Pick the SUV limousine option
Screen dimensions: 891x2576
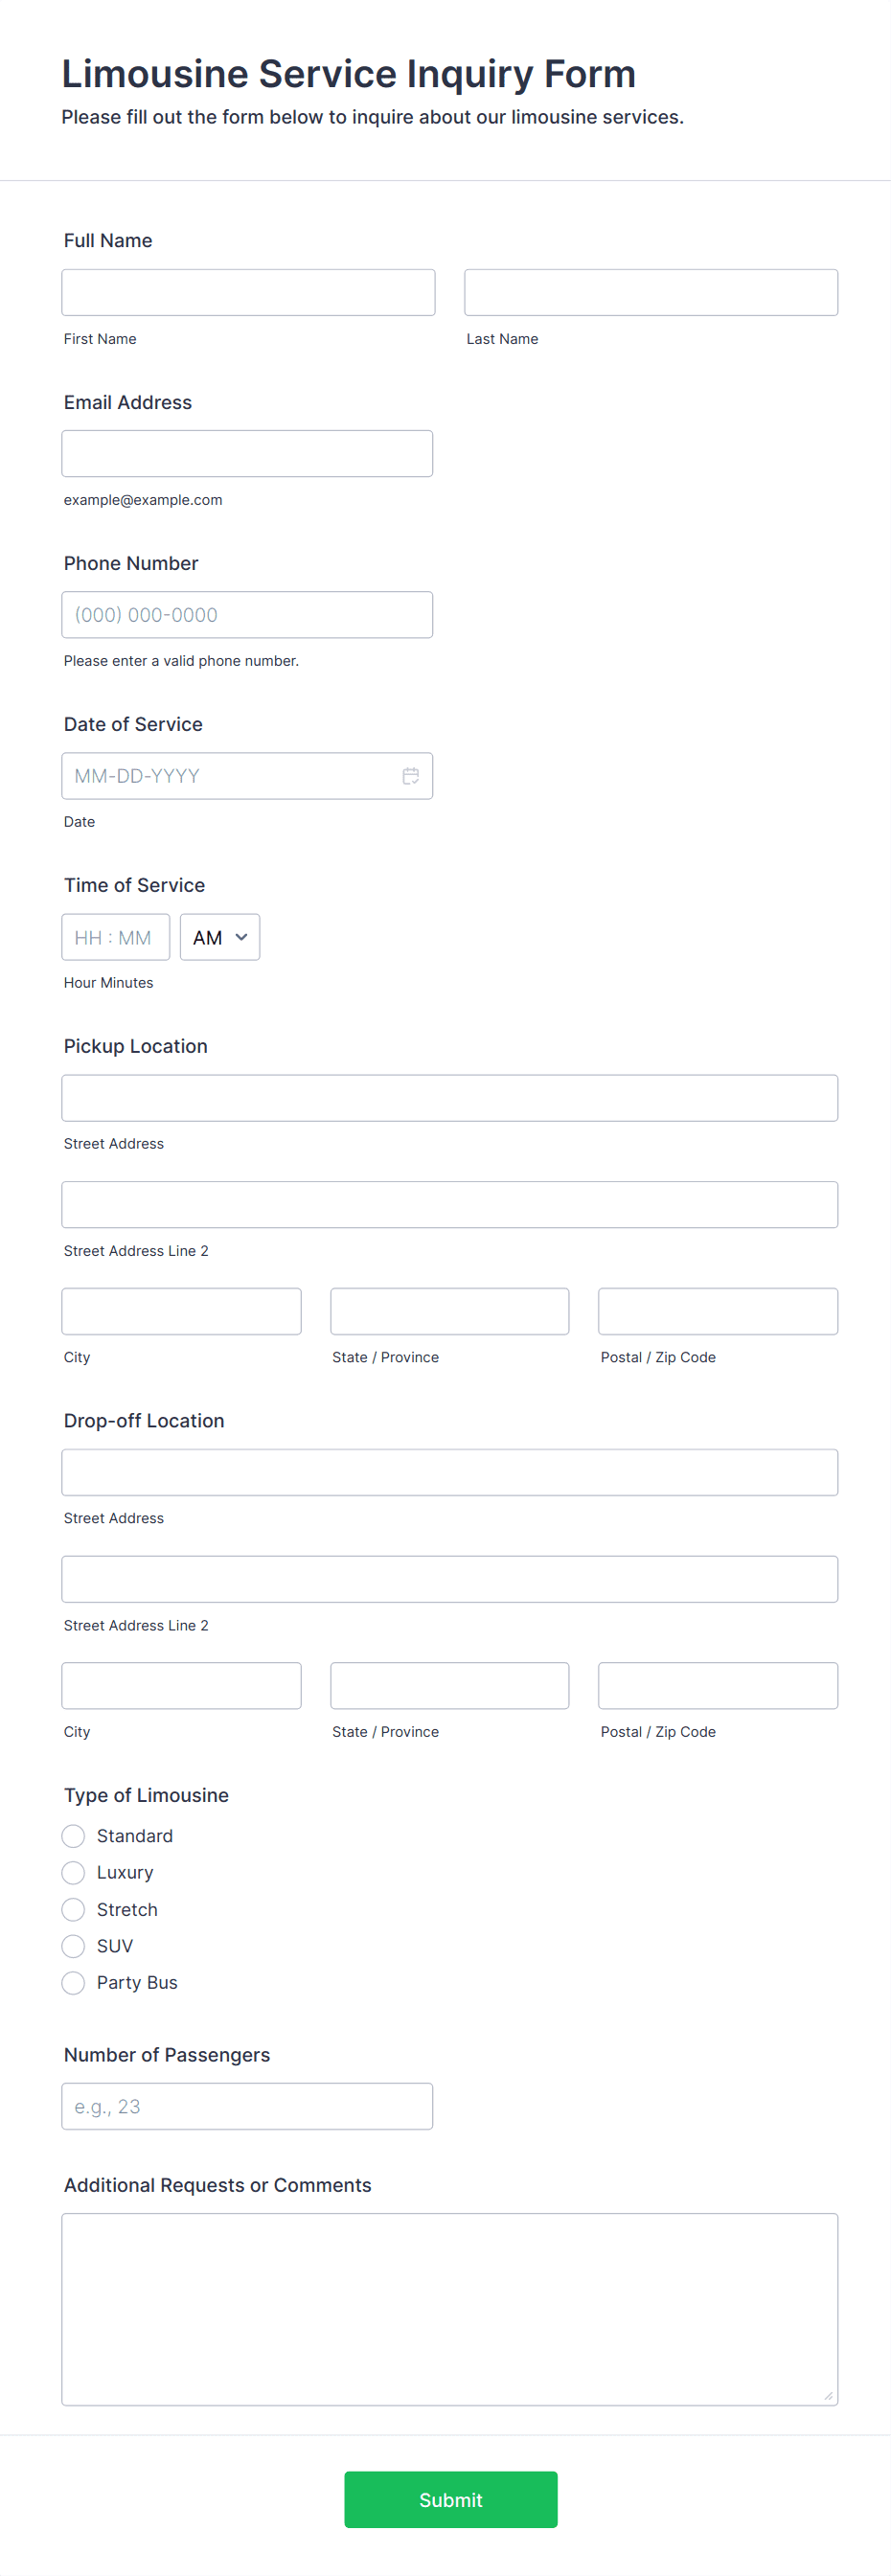click(73, 1946)
